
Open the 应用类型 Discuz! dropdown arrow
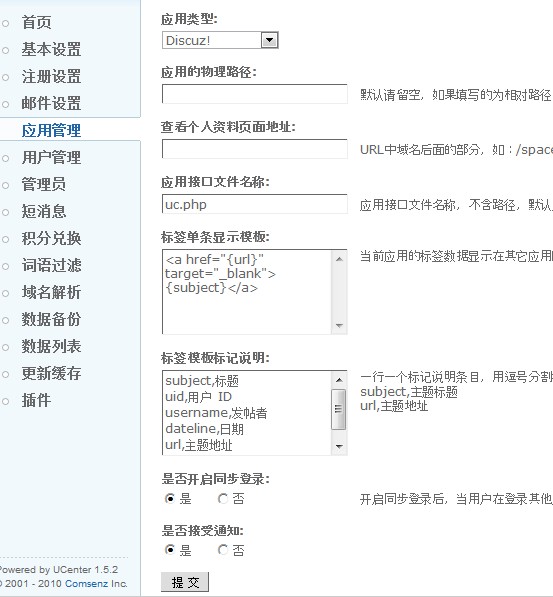coord(270,40)
